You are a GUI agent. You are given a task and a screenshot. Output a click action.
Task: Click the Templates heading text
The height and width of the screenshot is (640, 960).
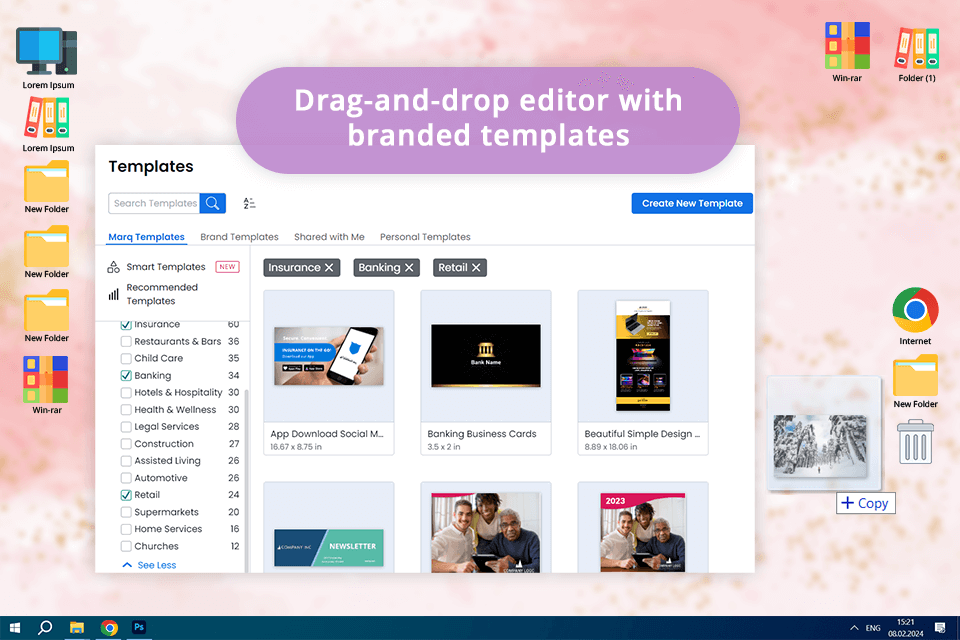151,167
